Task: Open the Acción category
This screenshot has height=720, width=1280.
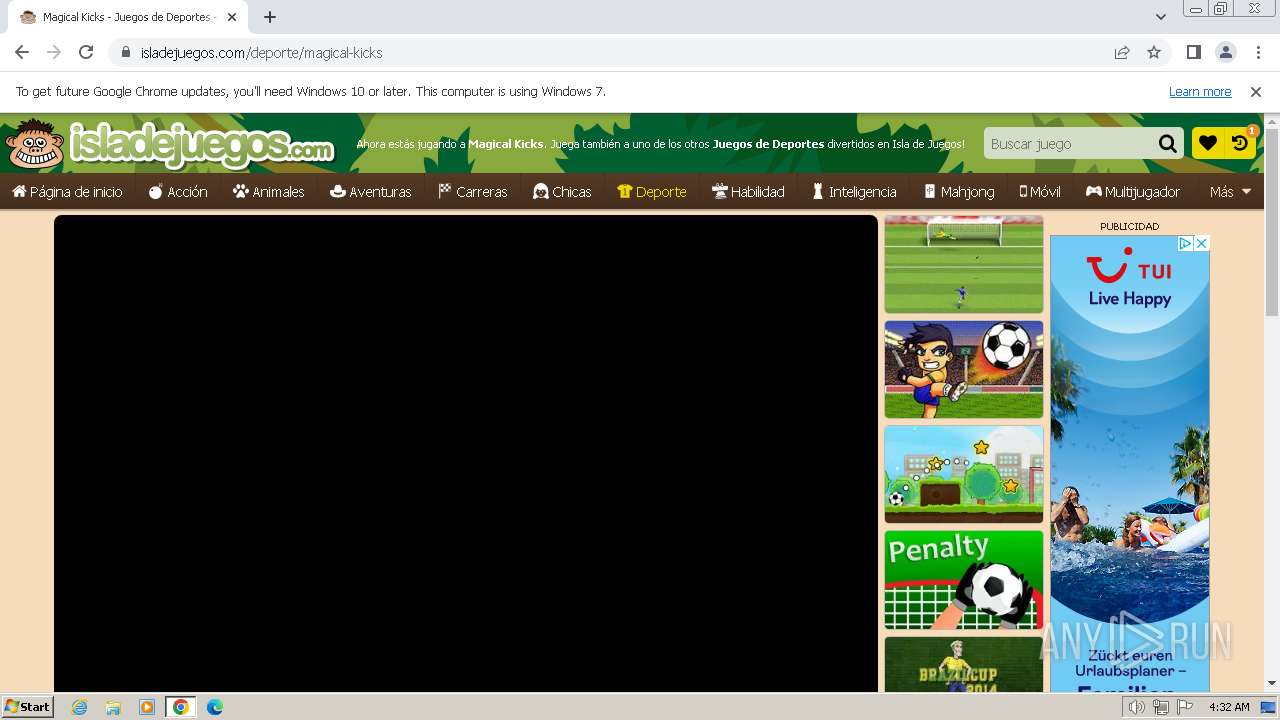Action: pos(178,191)
